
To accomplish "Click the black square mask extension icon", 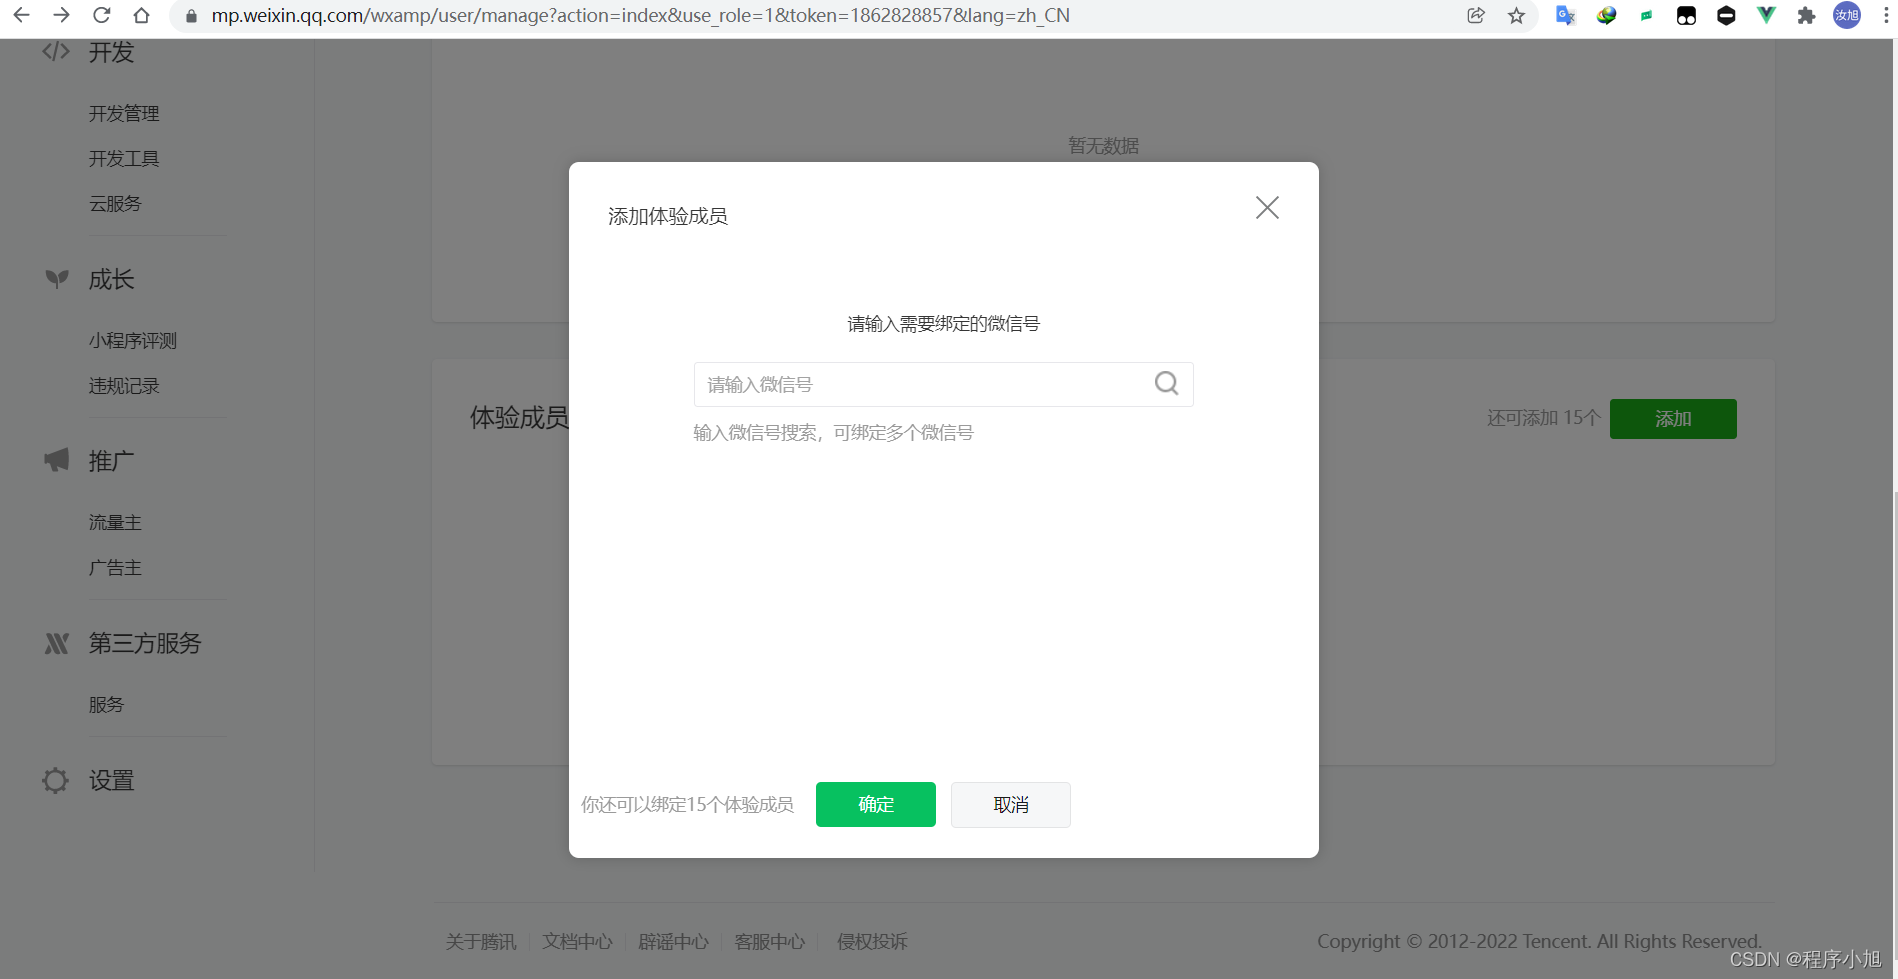I will (x=1686, y=15).
